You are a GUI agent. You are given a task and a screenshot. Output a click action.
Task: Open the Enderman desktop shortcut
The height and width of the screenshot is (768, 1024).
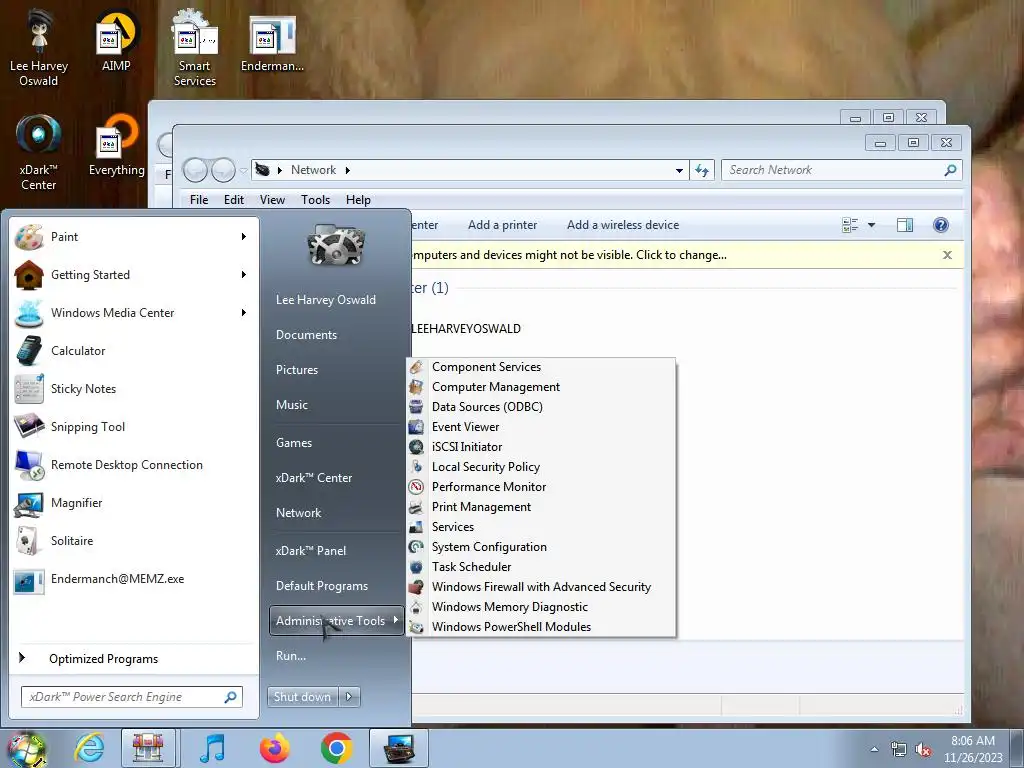pos(272,42)
